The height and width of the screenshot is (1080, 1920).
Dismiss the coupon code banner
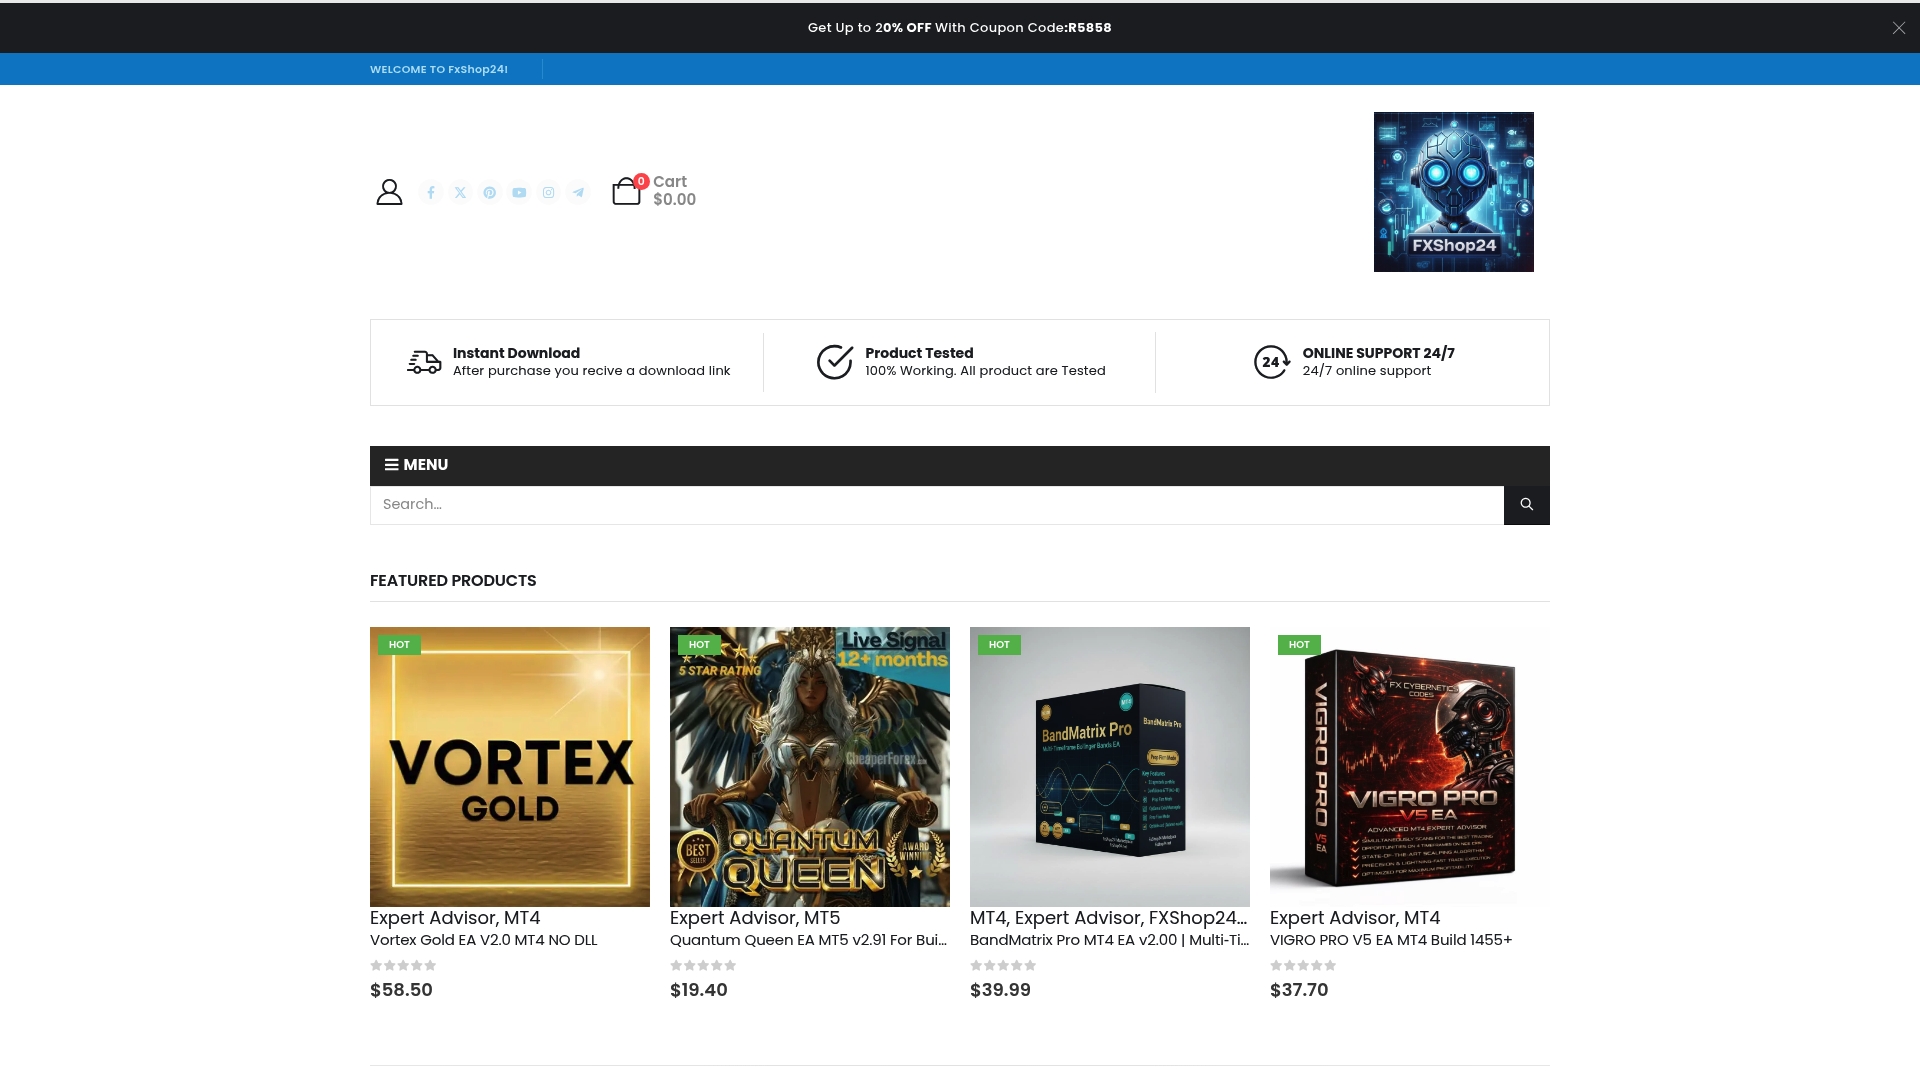(1897, 27)
